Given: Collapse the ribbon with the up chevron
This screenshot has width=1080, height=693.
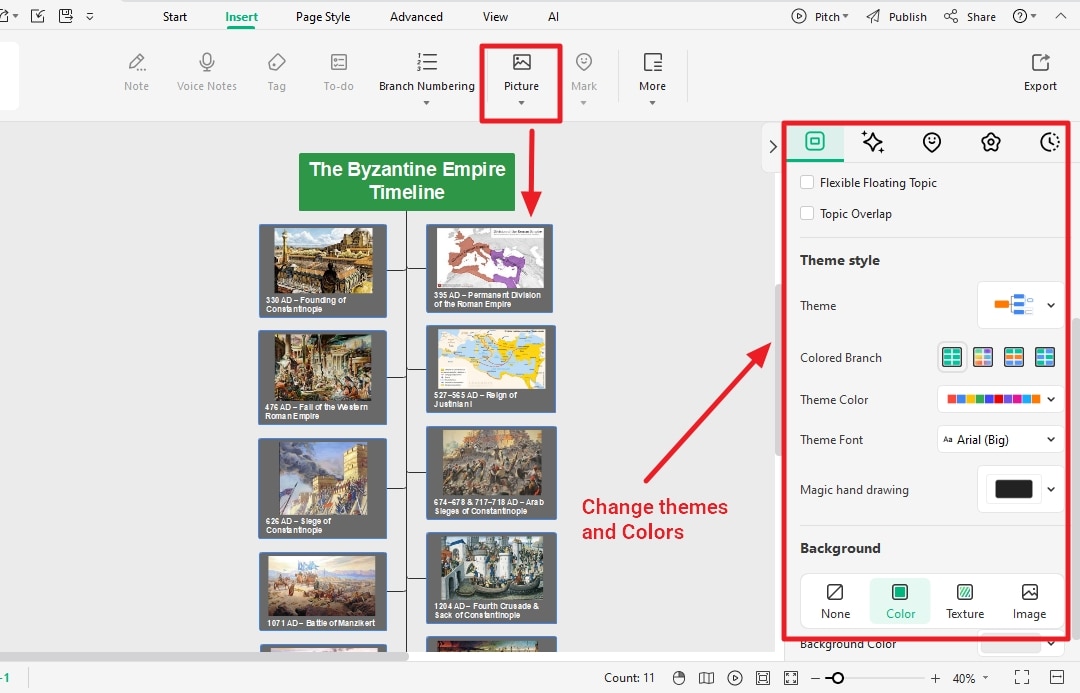Looking at the screenshot, I should (x=1061, y=16).
